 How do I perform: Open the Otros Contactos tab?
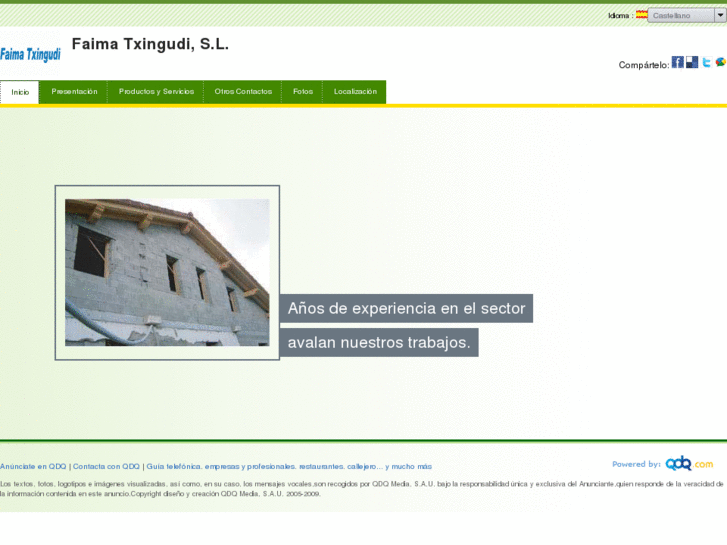click(243, 91)
